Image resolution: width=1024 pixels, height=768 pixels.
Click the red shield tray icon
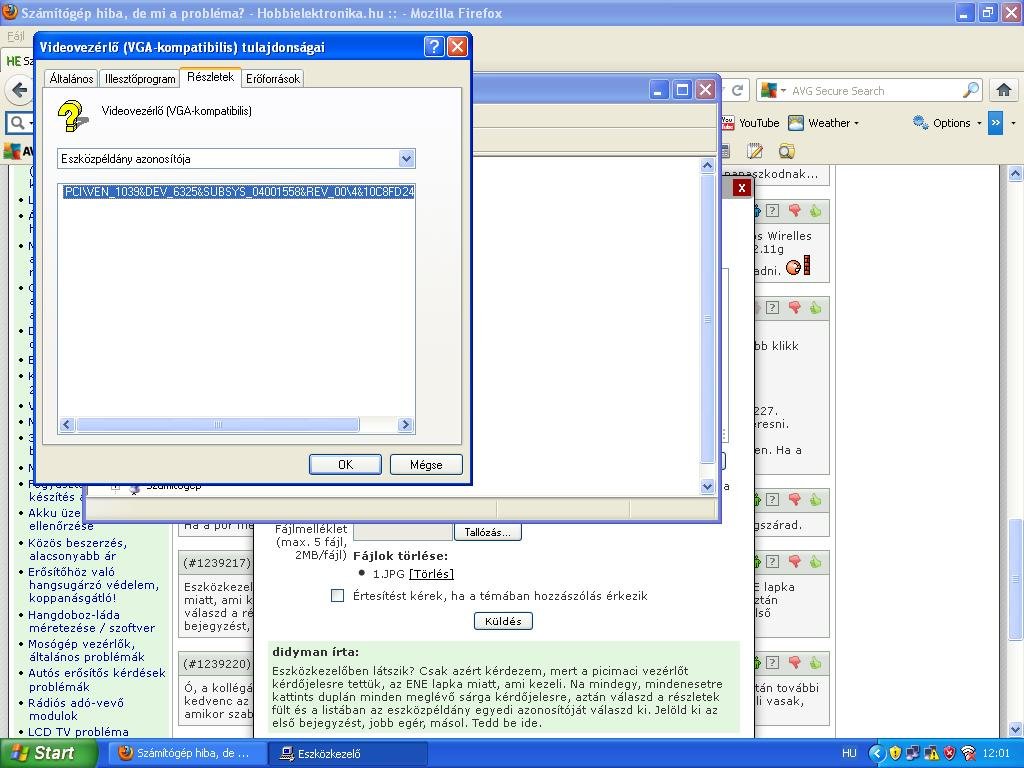pyautogui.click(x=950, y=753)
